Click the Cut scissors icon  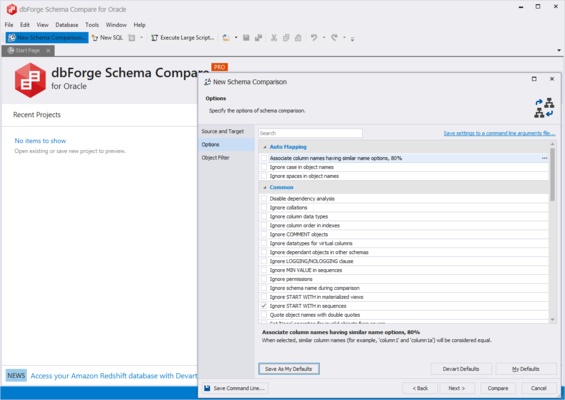pos(274,37)
